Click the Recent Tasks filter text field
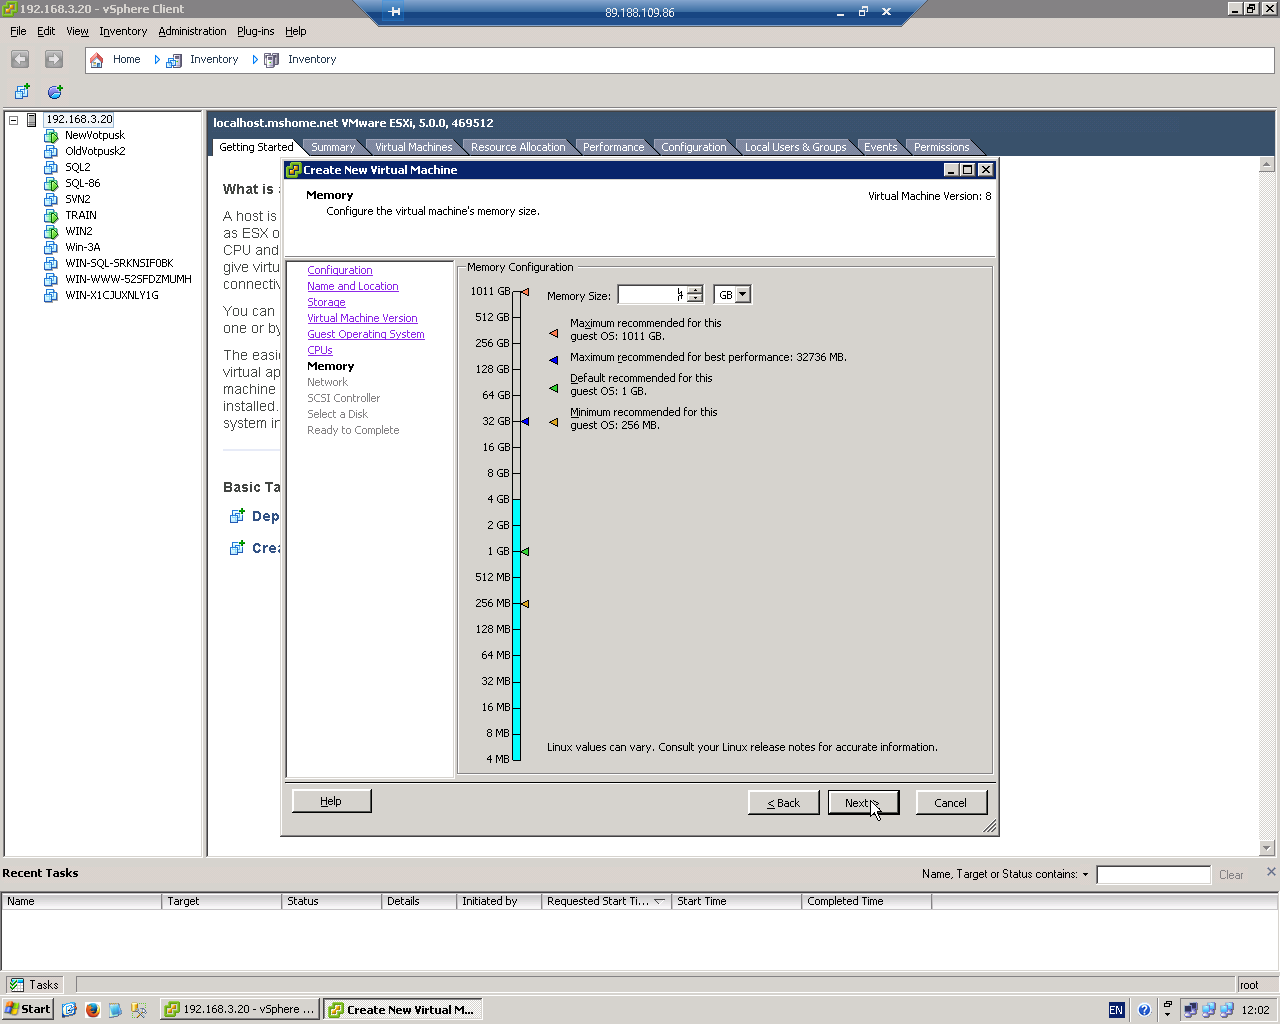 1153,875
